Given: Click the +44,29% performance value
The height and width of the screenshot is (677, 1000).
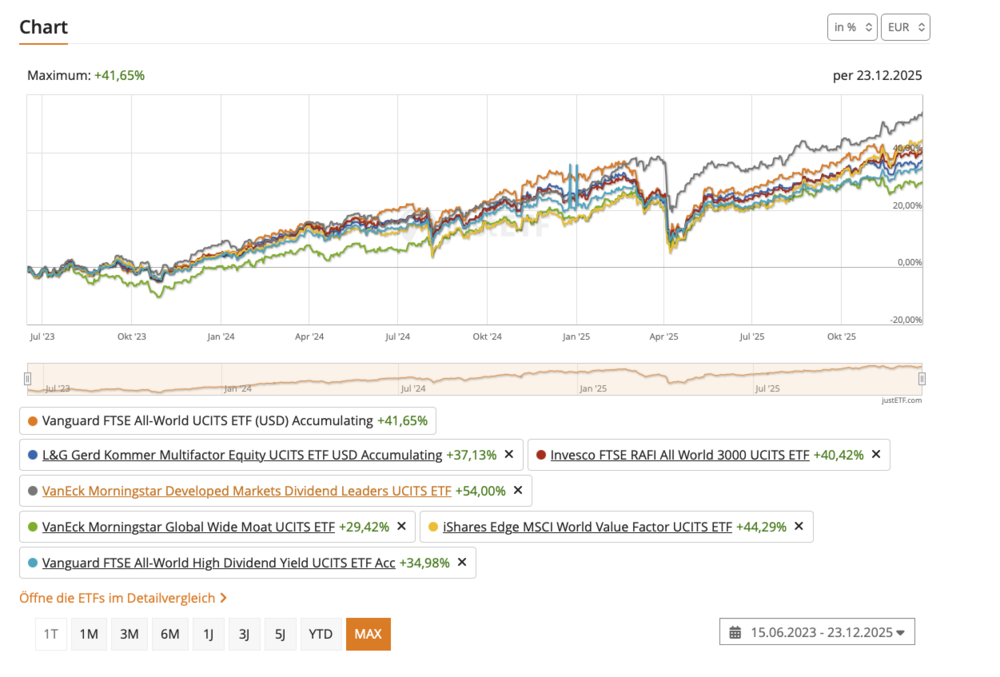Looking at the screenshot, I should pyautogui.click(x=761, y=527).
